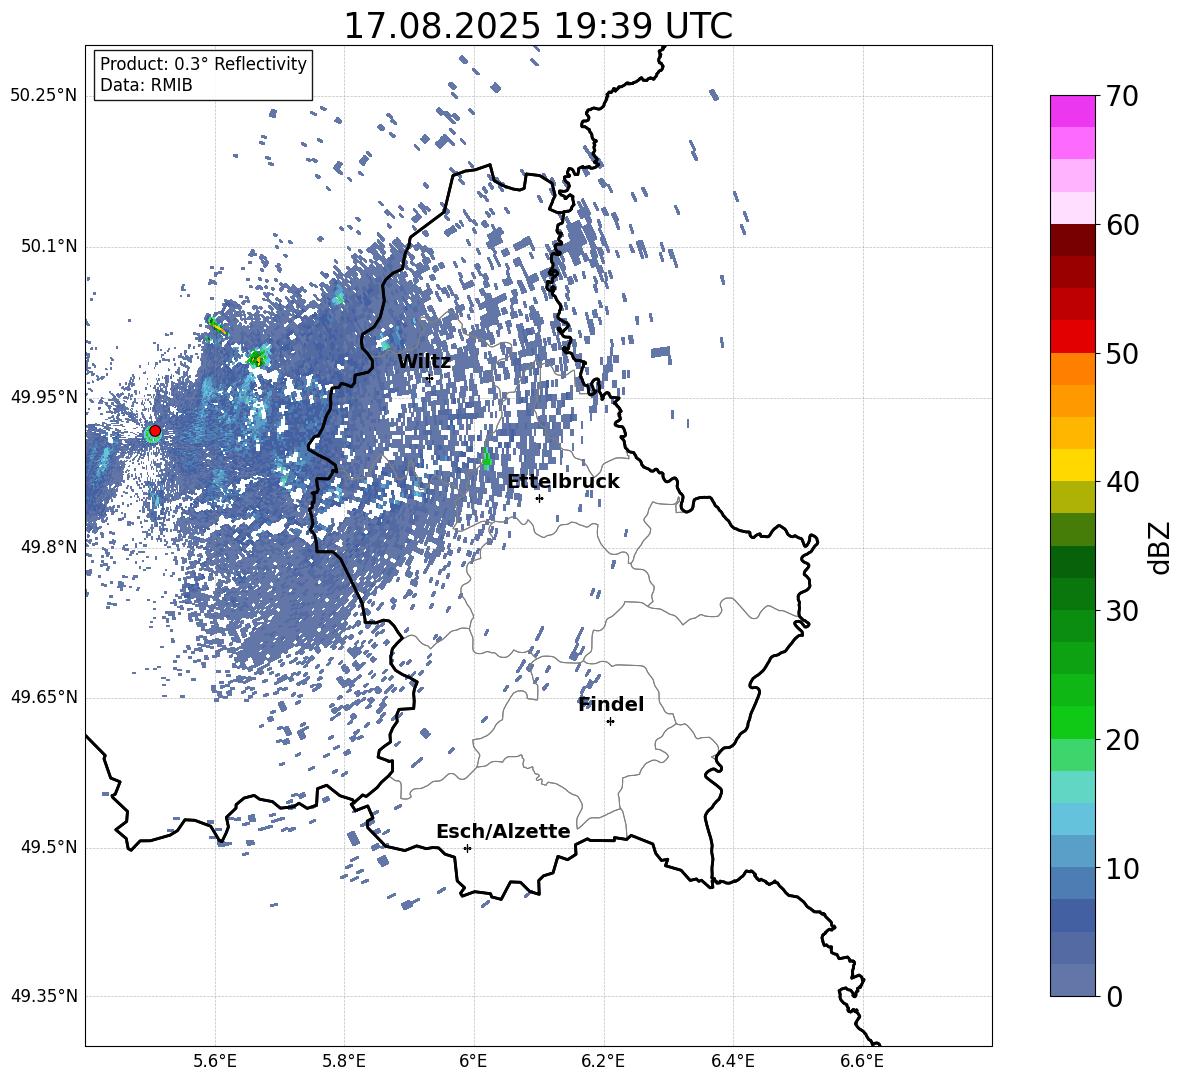Click the 50.25°N latitude label

tap(44, 96)
